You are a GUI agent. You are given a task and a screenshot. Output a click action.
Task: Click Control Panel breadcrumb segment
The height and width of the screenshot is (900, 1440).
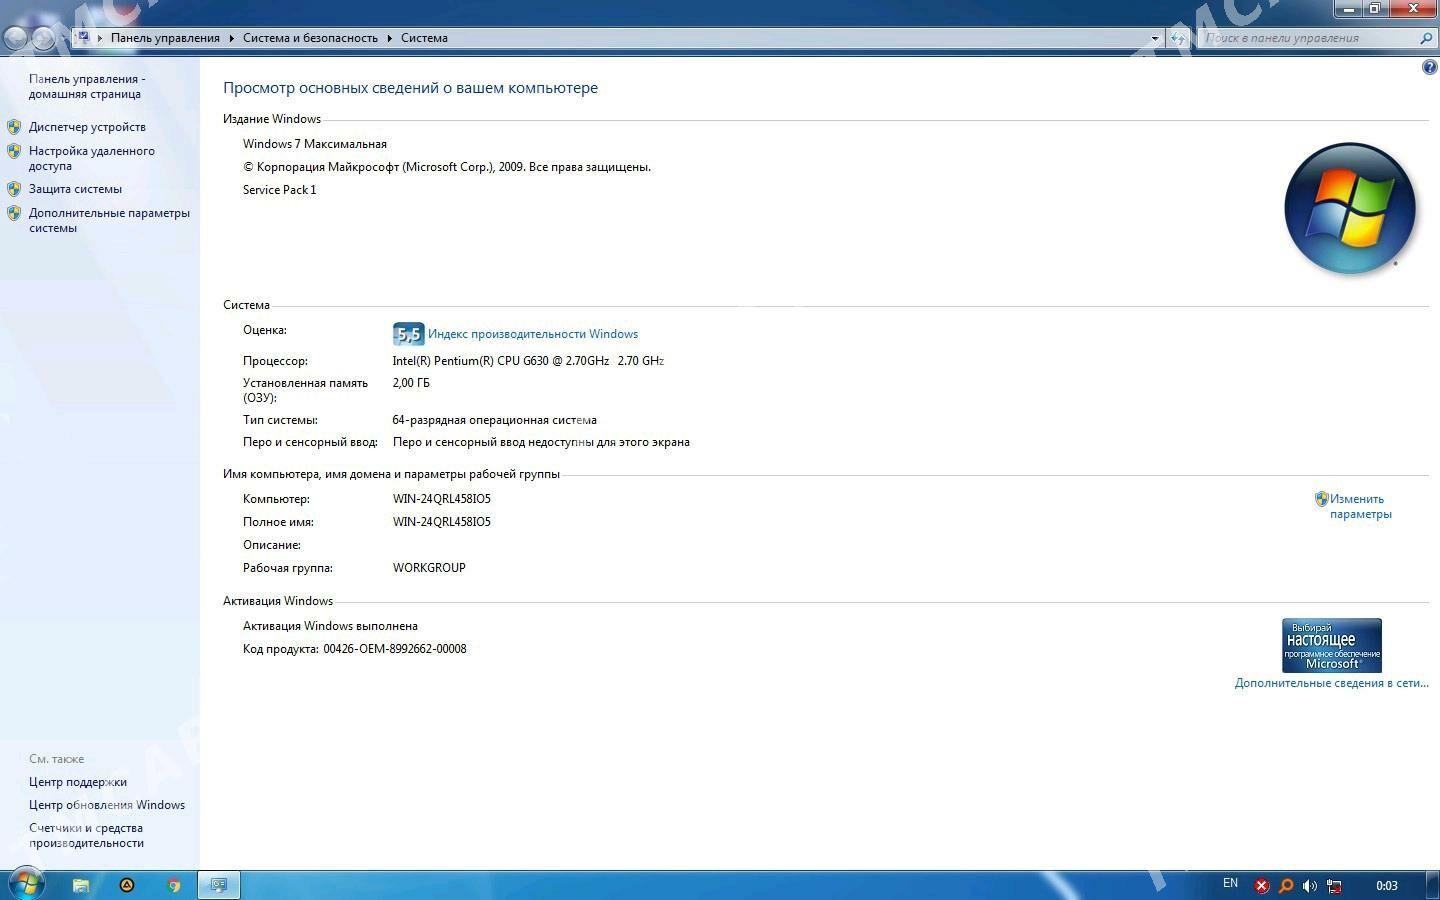click(x=165, y=38)
